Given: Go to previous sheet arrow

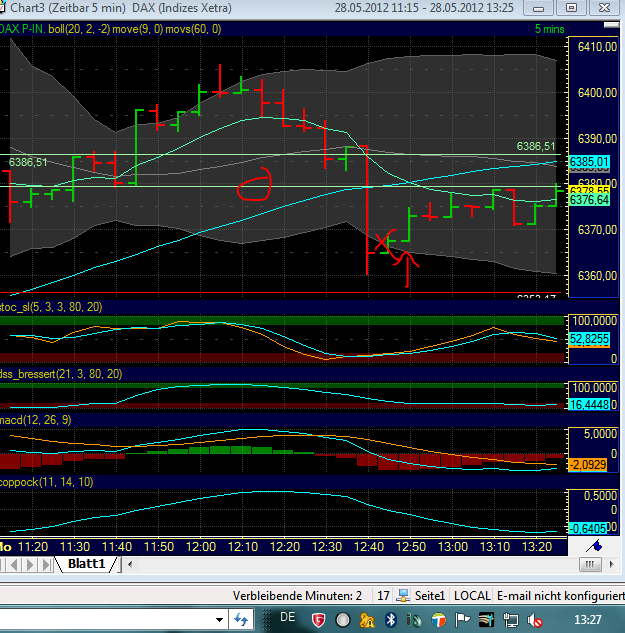Looking at the screenshot, I should click(x=14, y=564).
